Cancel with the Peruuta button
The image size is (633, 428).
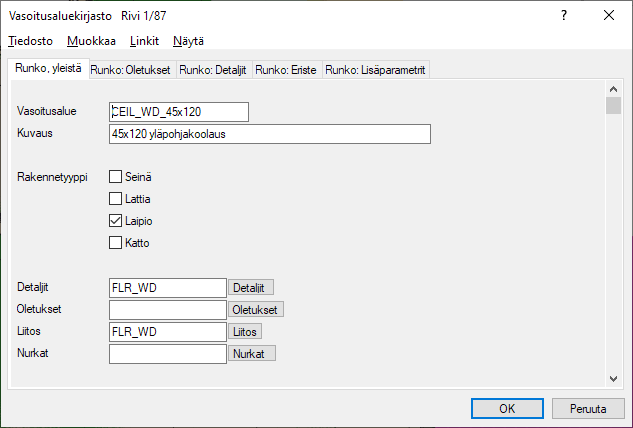click(589, 408)
